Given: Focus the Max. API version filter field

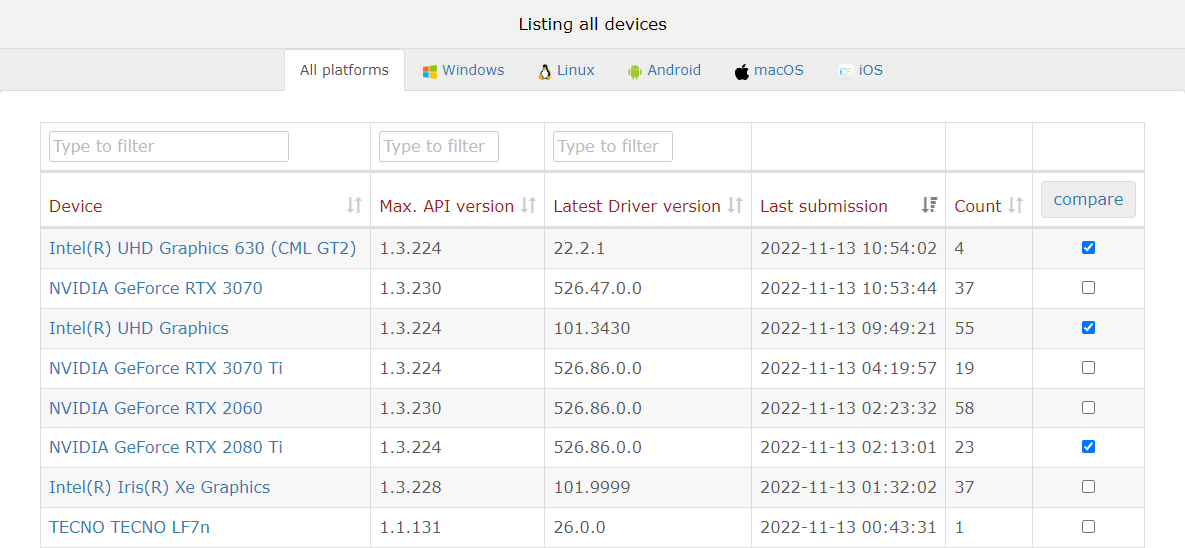Looking at the screenshot, I should (x=438, y=146).
